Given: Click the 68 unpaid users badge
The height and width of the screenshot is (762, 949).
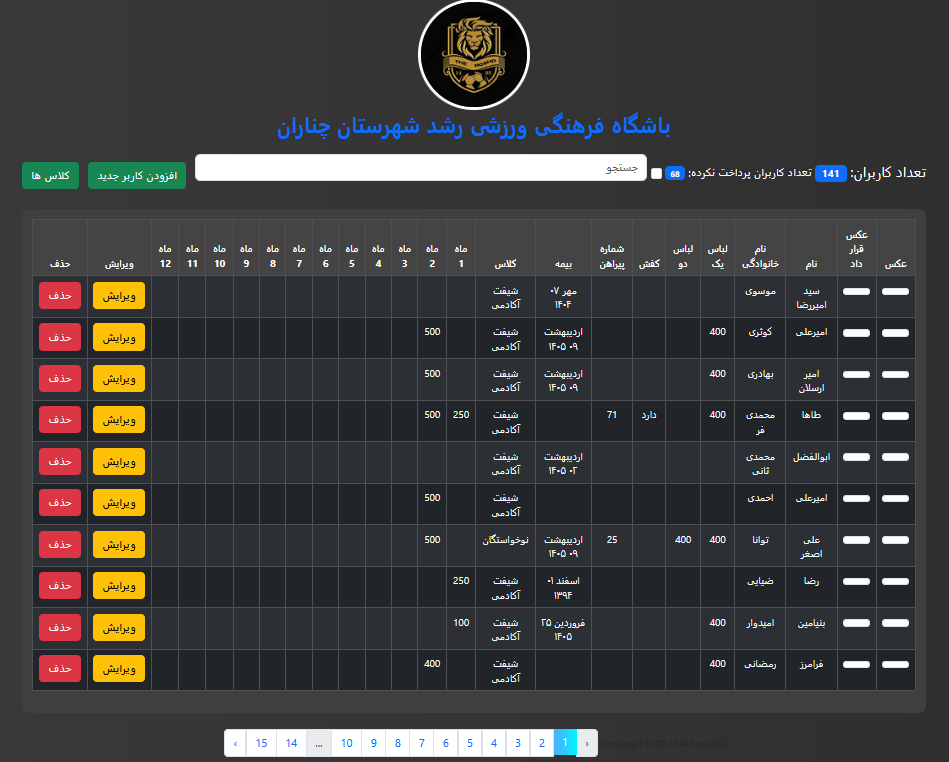Looking at the screenshot, I should (675, 174).
